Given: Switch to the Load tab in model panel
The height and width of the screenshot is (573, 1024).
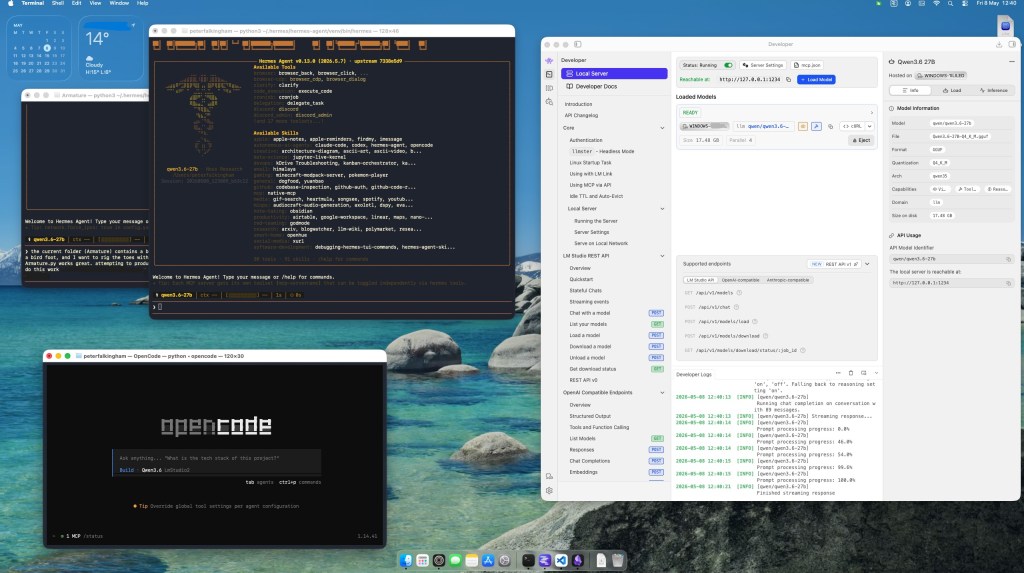Looking at the screenshot, I should [x=952, y=90].
